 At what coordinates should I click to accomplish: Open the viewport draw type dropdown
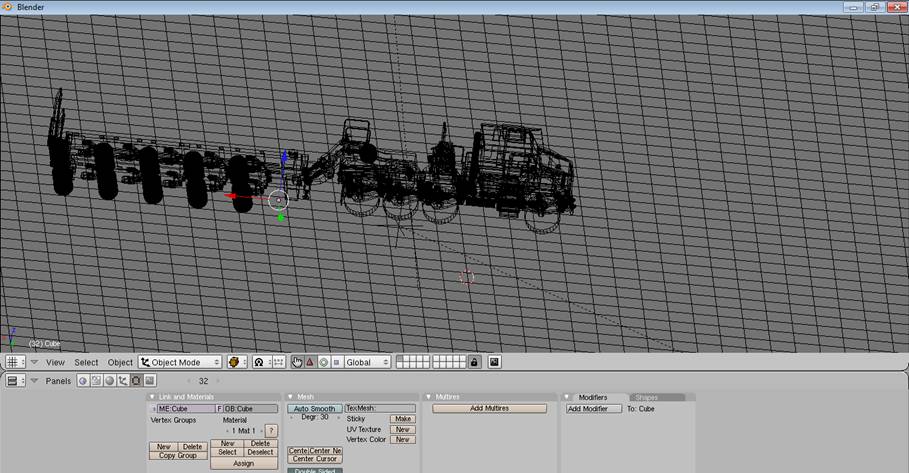[238, 362]
